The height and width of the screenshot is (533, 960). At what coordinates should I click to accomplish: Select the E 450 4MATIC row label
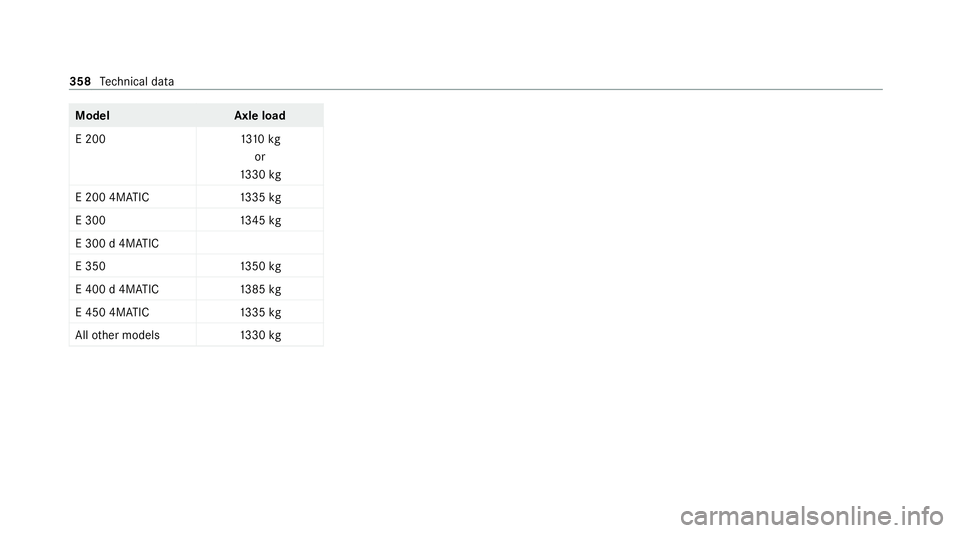coord(112,312)
